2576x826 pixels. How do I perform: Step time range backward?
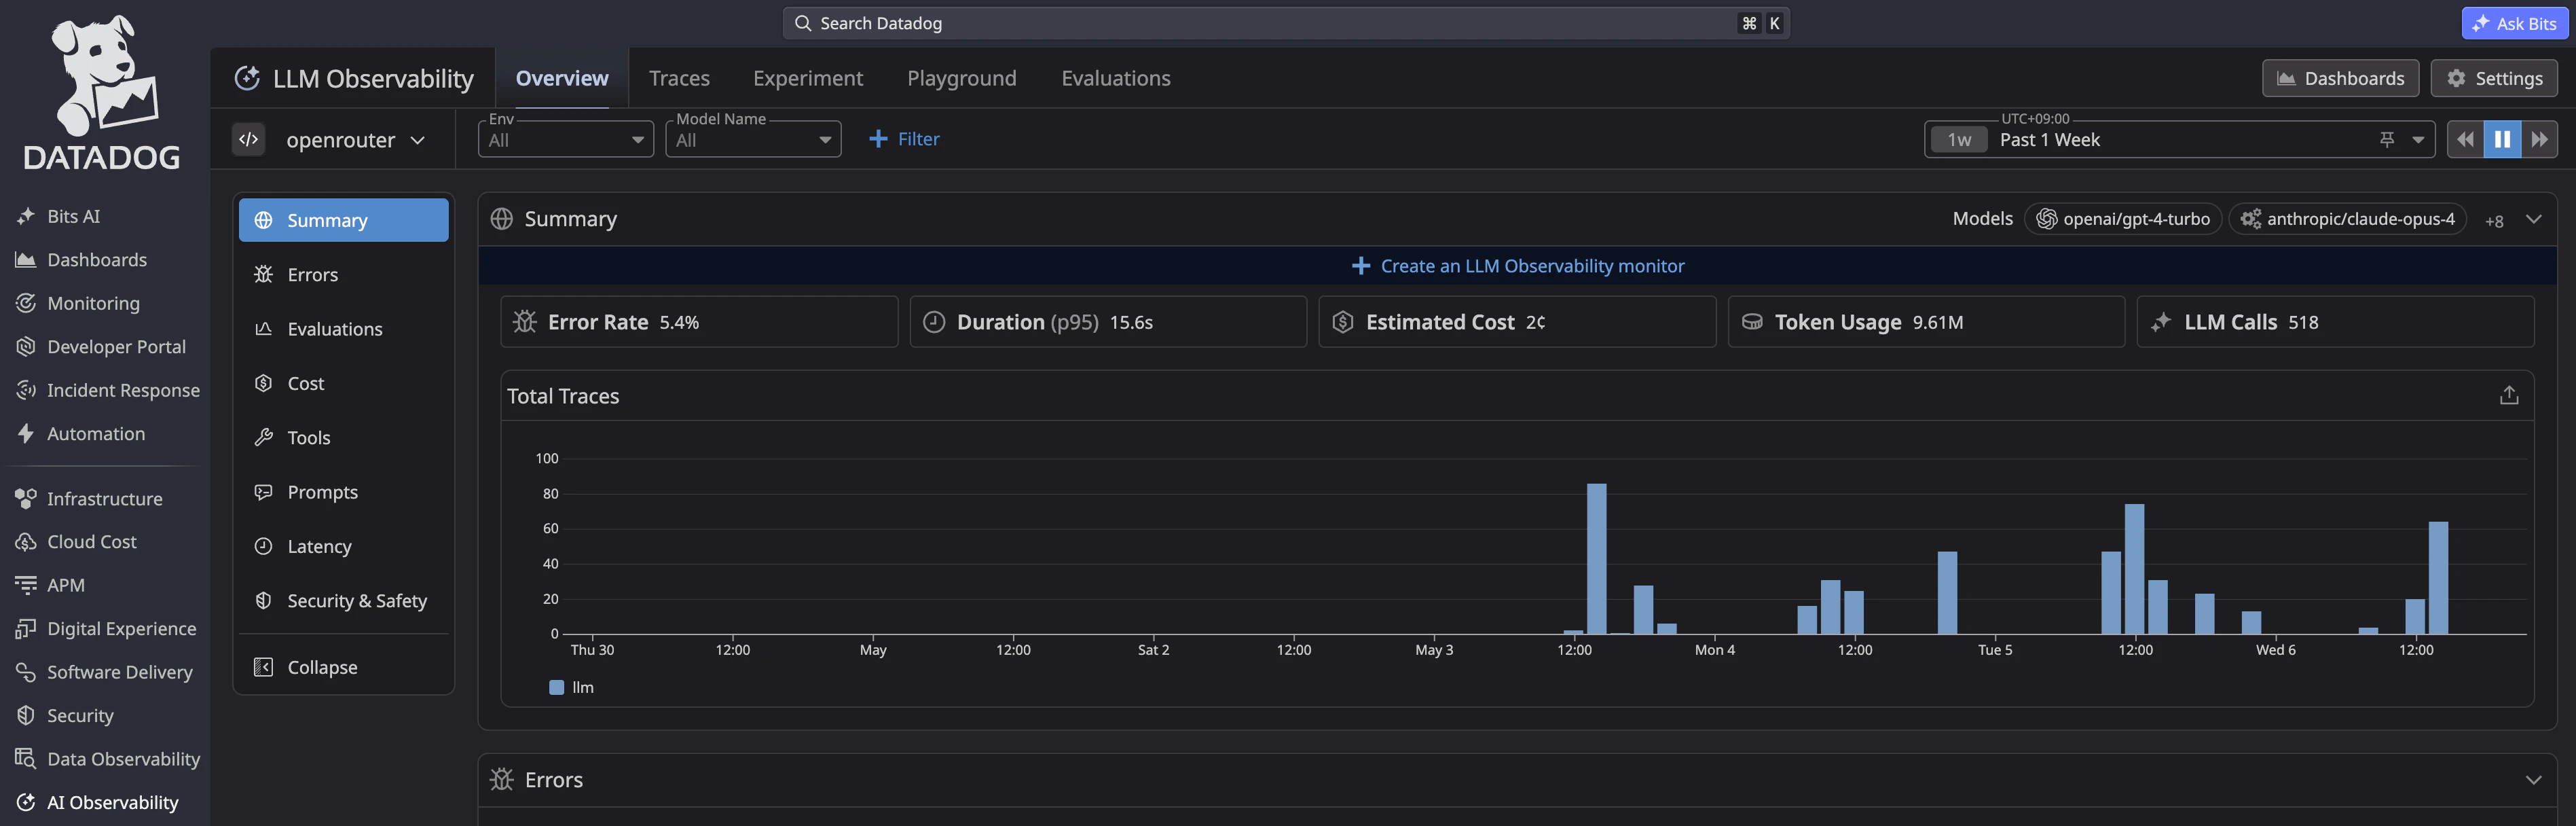(x=2465, y=140)
